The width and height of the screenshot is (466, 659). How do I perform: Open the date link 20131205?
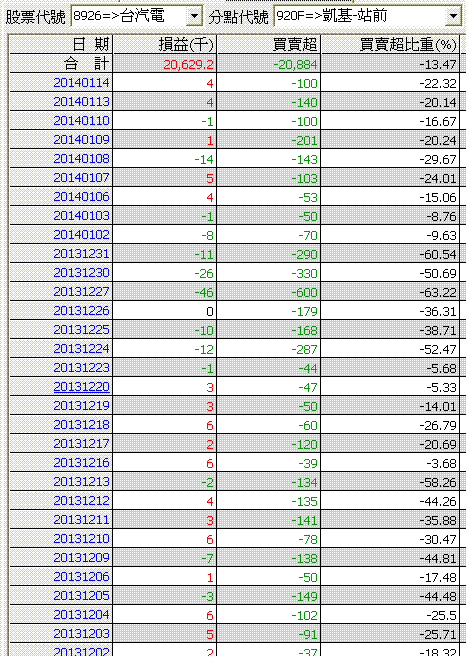point(82,596)
